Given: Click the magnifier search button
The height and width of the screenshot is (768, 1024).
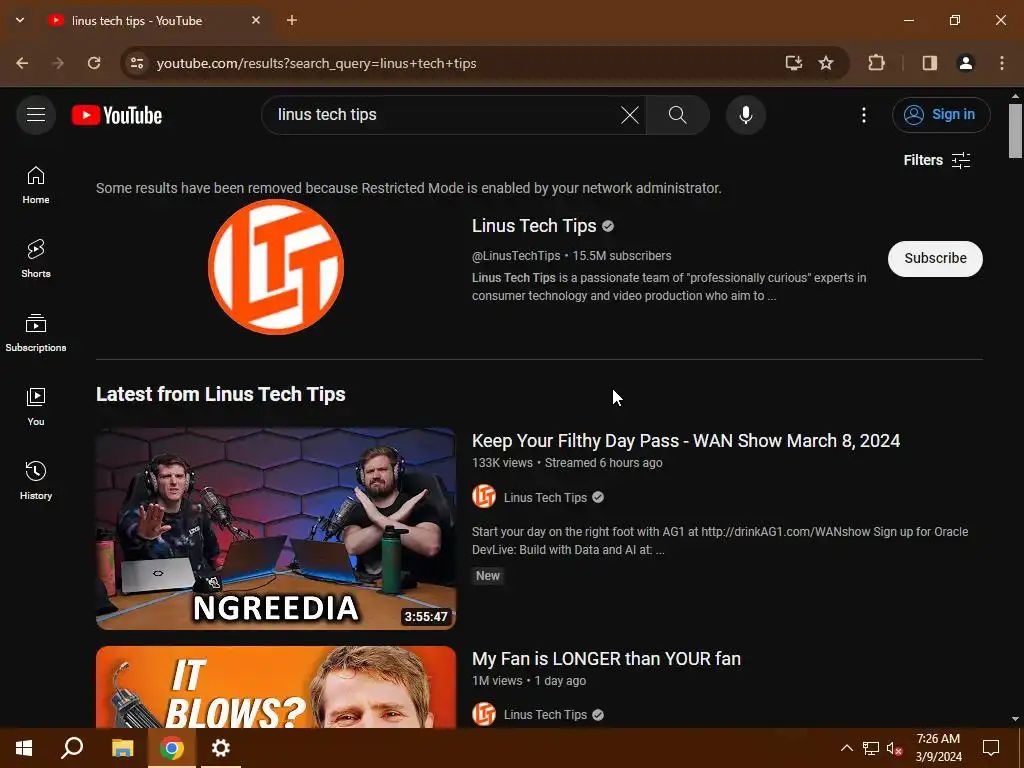Looking at the screenshot, I should coord(677,115).
